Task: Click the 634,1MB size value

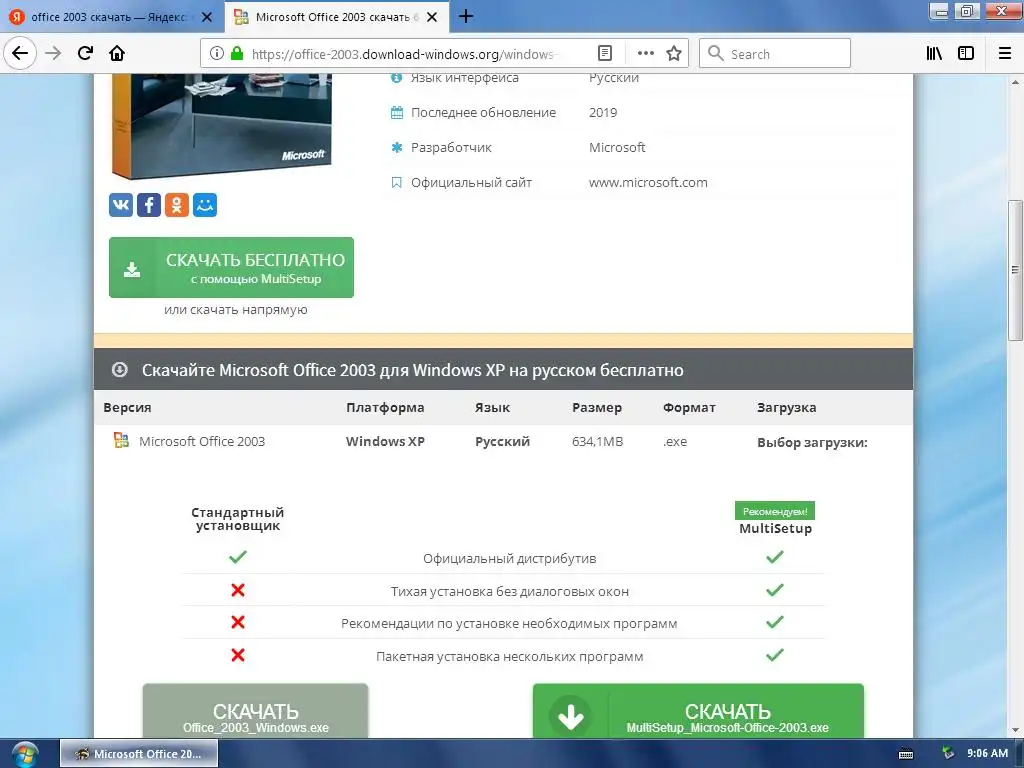Action: tap(598, 441)
